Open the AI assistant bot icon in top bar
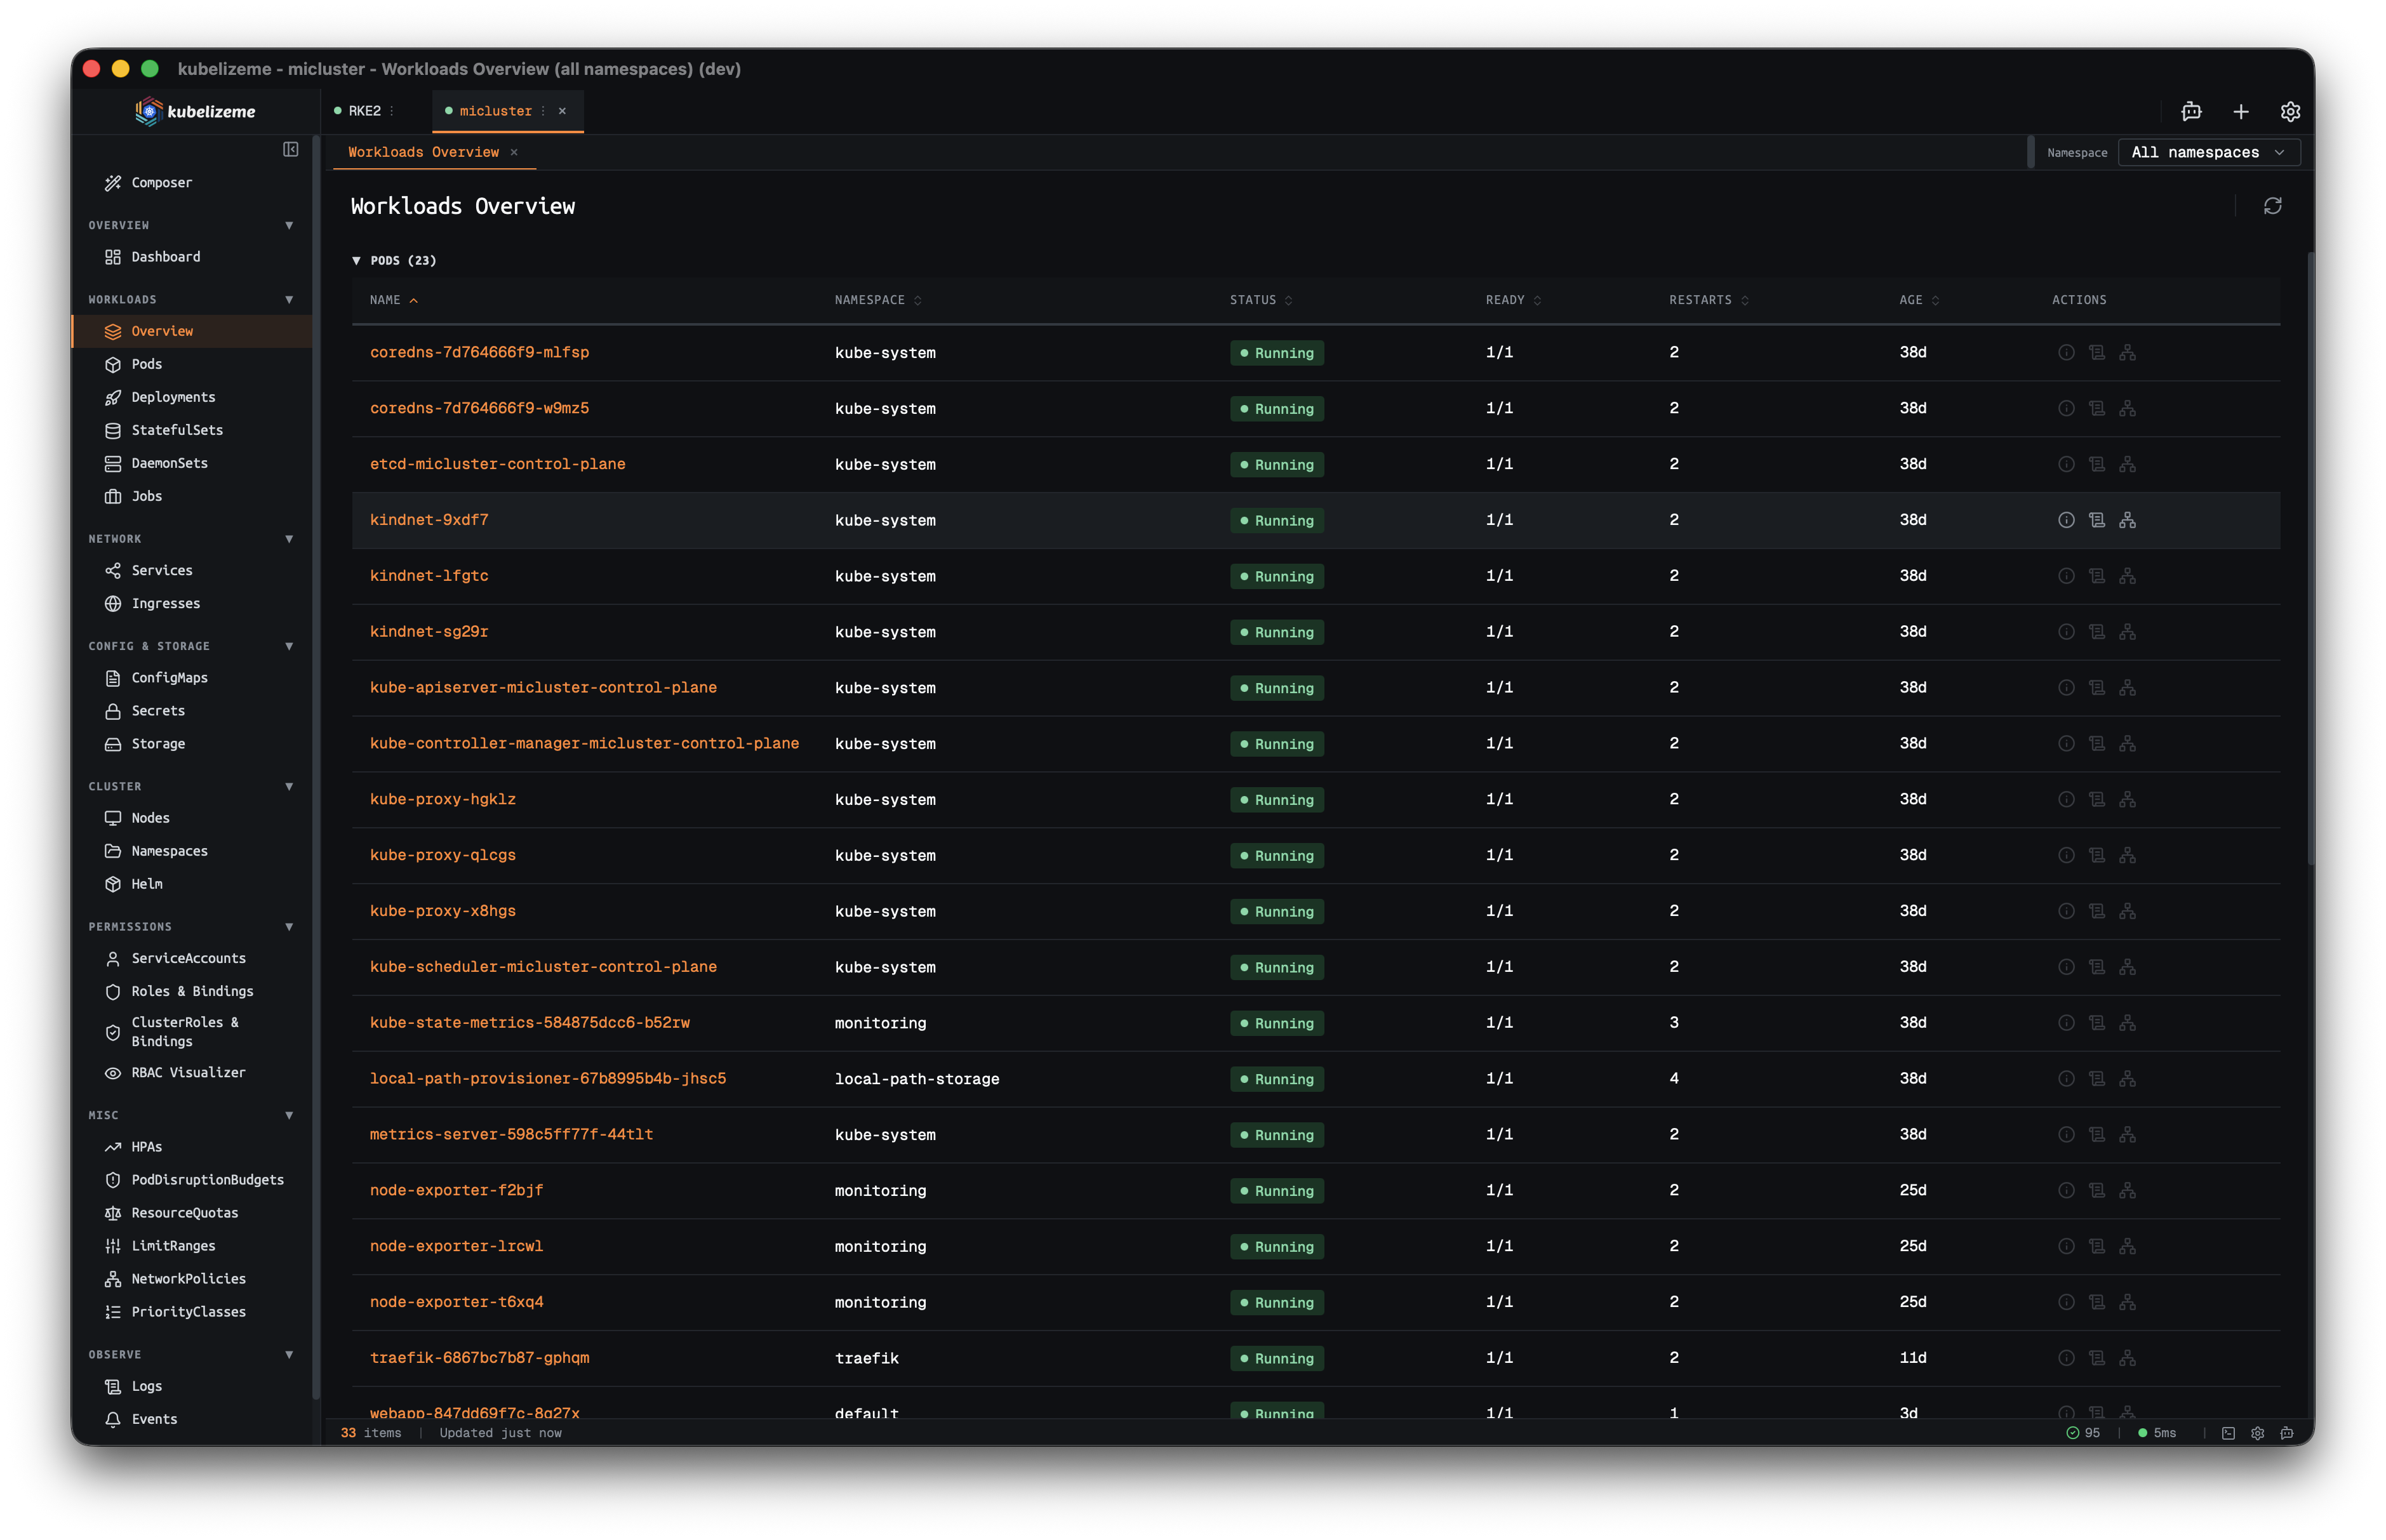The height and width of the screenshot is (1540, 2386). (2191, 111)
